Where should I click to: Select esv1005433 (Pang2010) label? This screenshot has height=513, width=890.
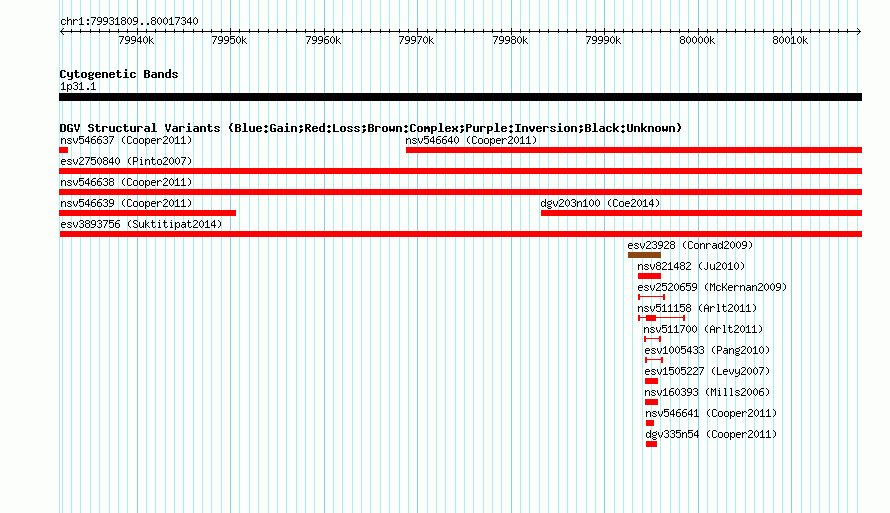pos(707,350)
